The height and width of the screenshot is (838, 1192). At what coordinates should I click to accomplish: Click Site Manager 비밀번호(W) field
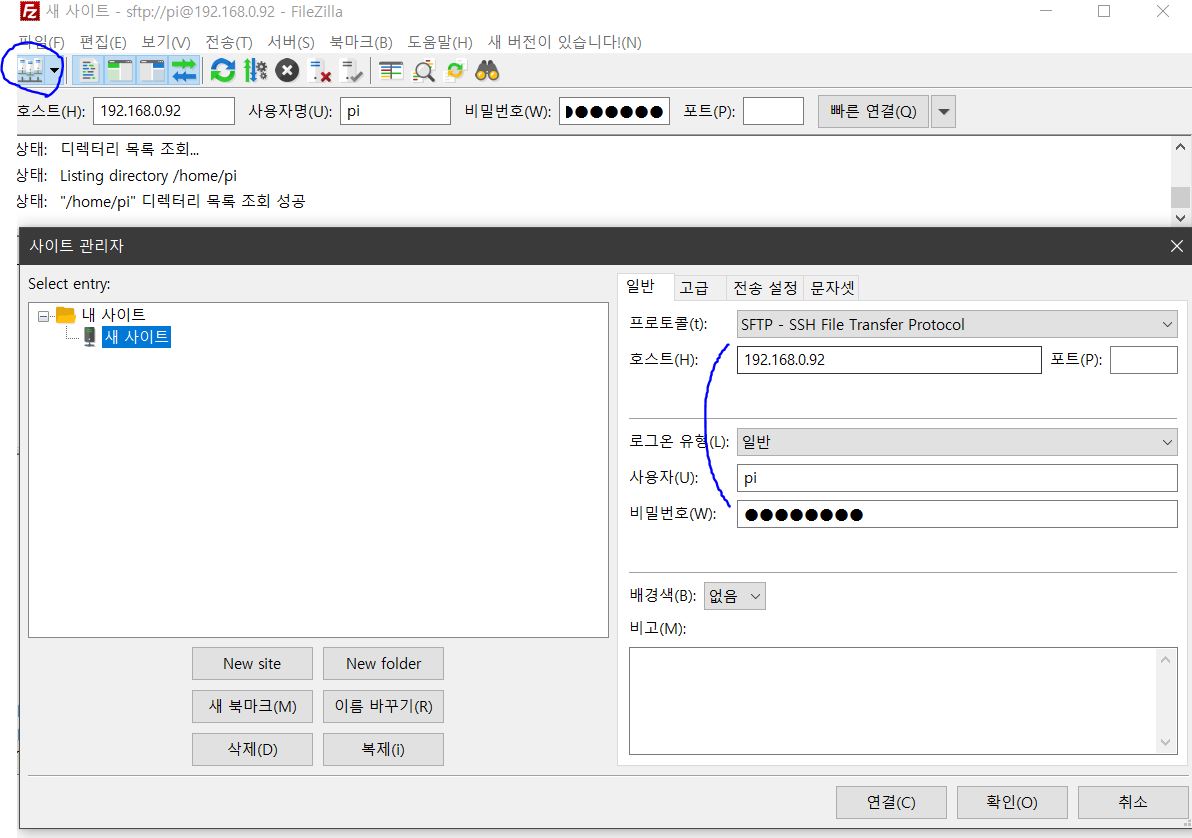[957, 515]
